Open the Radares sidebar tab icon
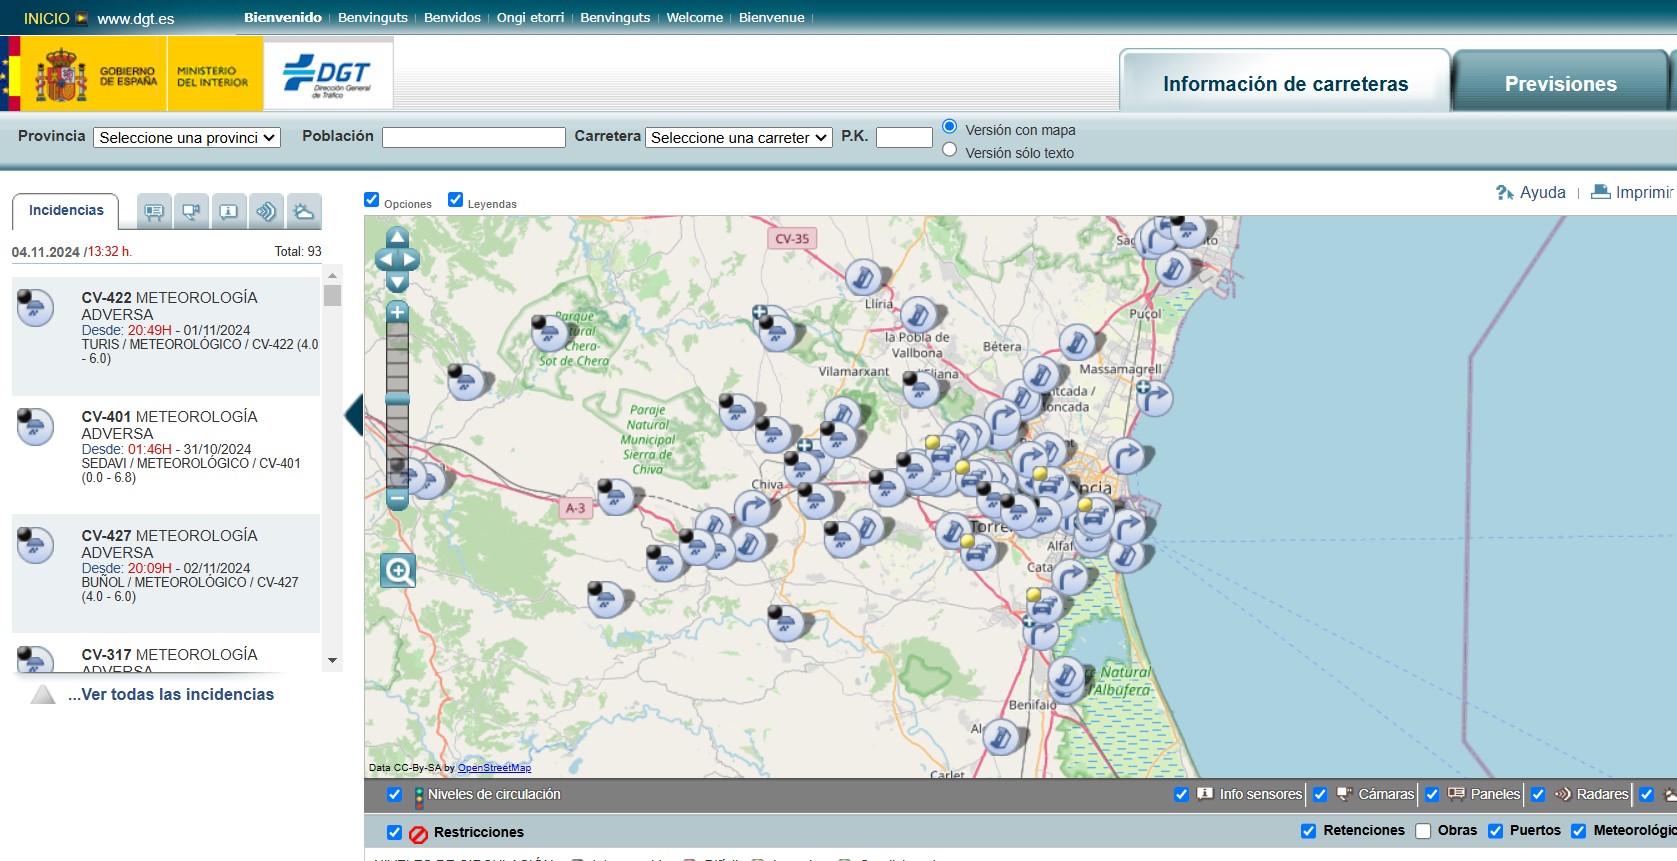Image resolution: width=1677 pixels, height=861 pixels. click(x=266, y=212)
